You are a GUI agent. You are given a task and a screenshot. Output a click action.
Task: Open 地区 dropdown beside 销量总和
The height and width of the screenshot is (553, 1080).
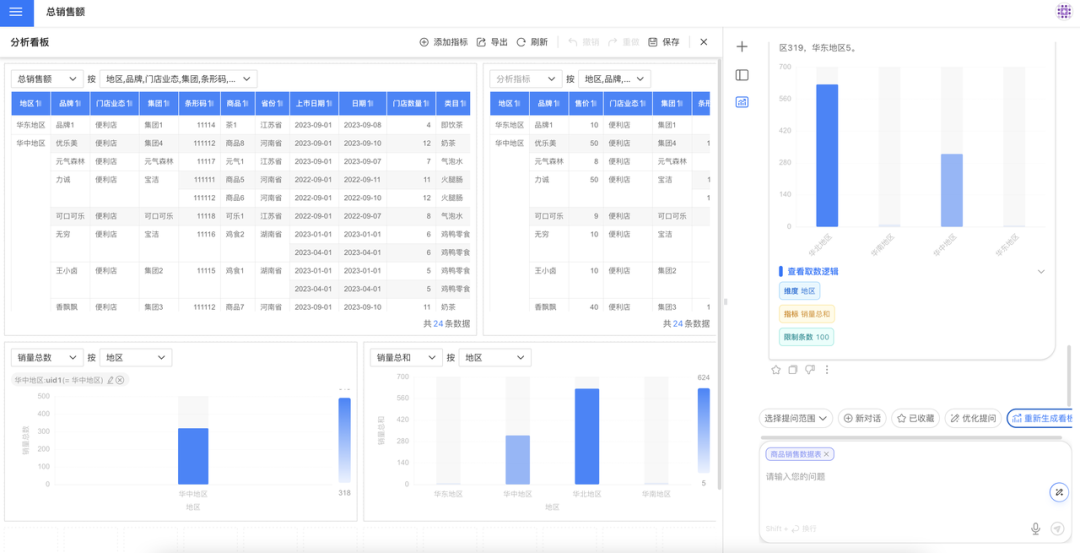tap(495, 358)
